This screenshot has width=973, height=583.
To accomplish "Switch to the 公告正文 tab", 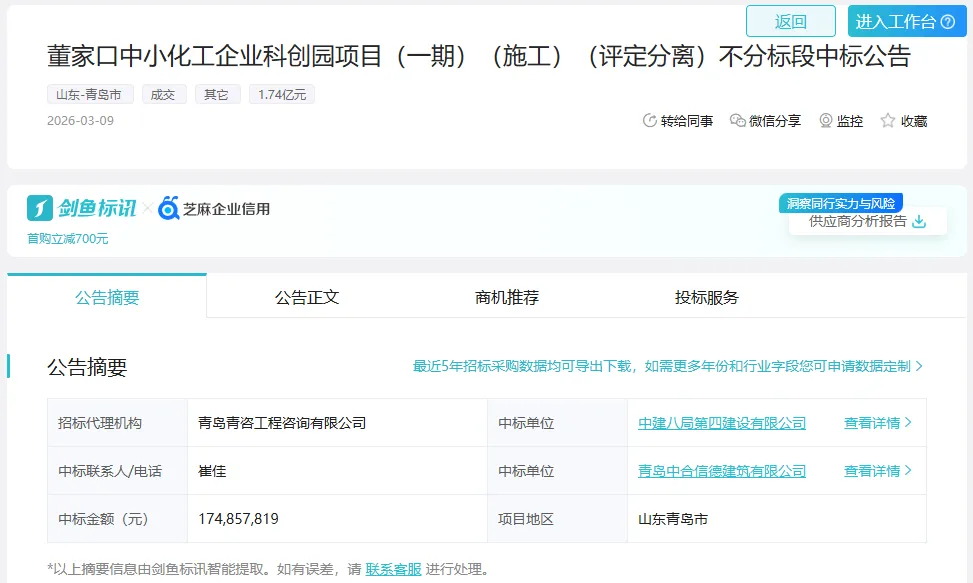I will (307, 297).
